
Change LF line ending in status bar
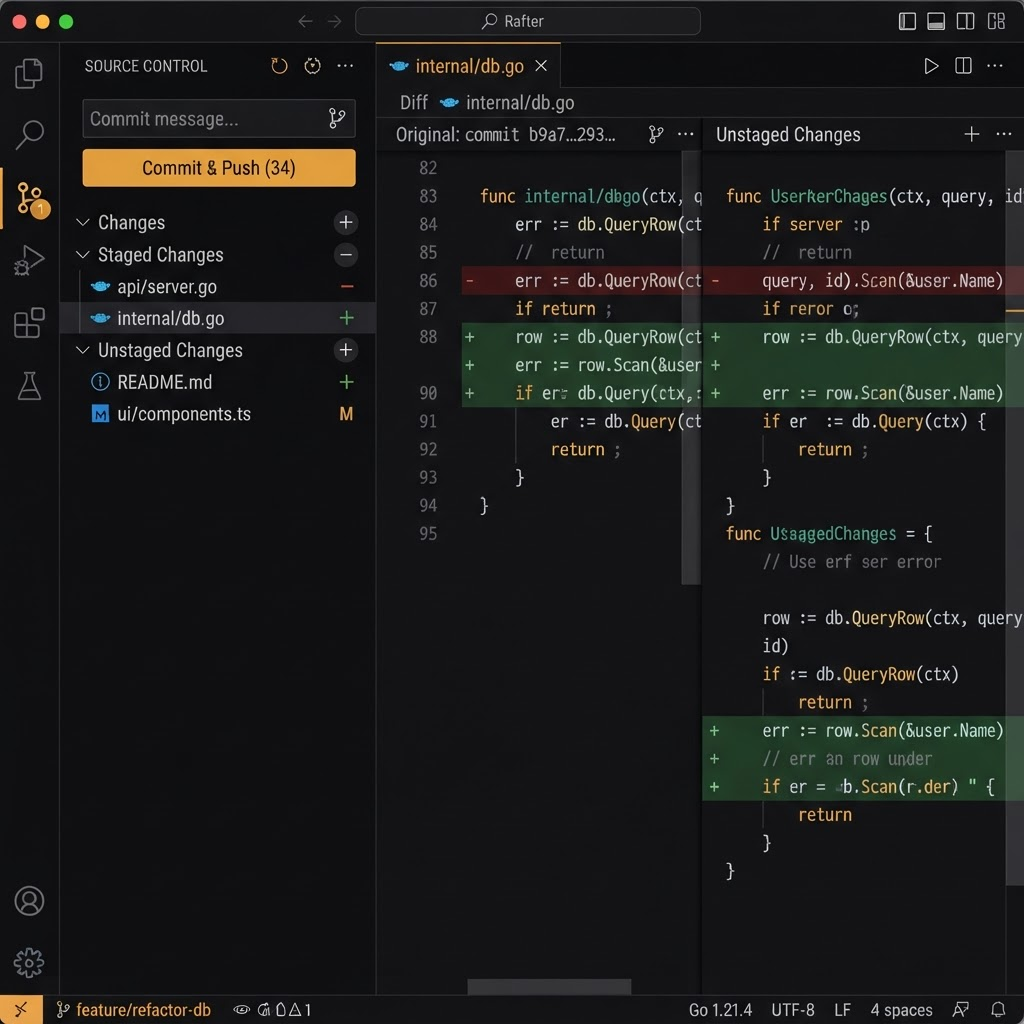(842, 1010)
